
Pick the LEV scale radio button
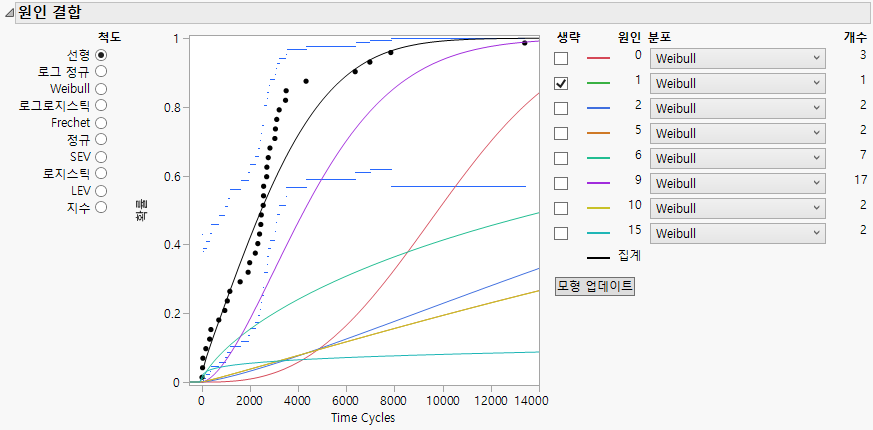pyautogui.click(x=101, y=190)
